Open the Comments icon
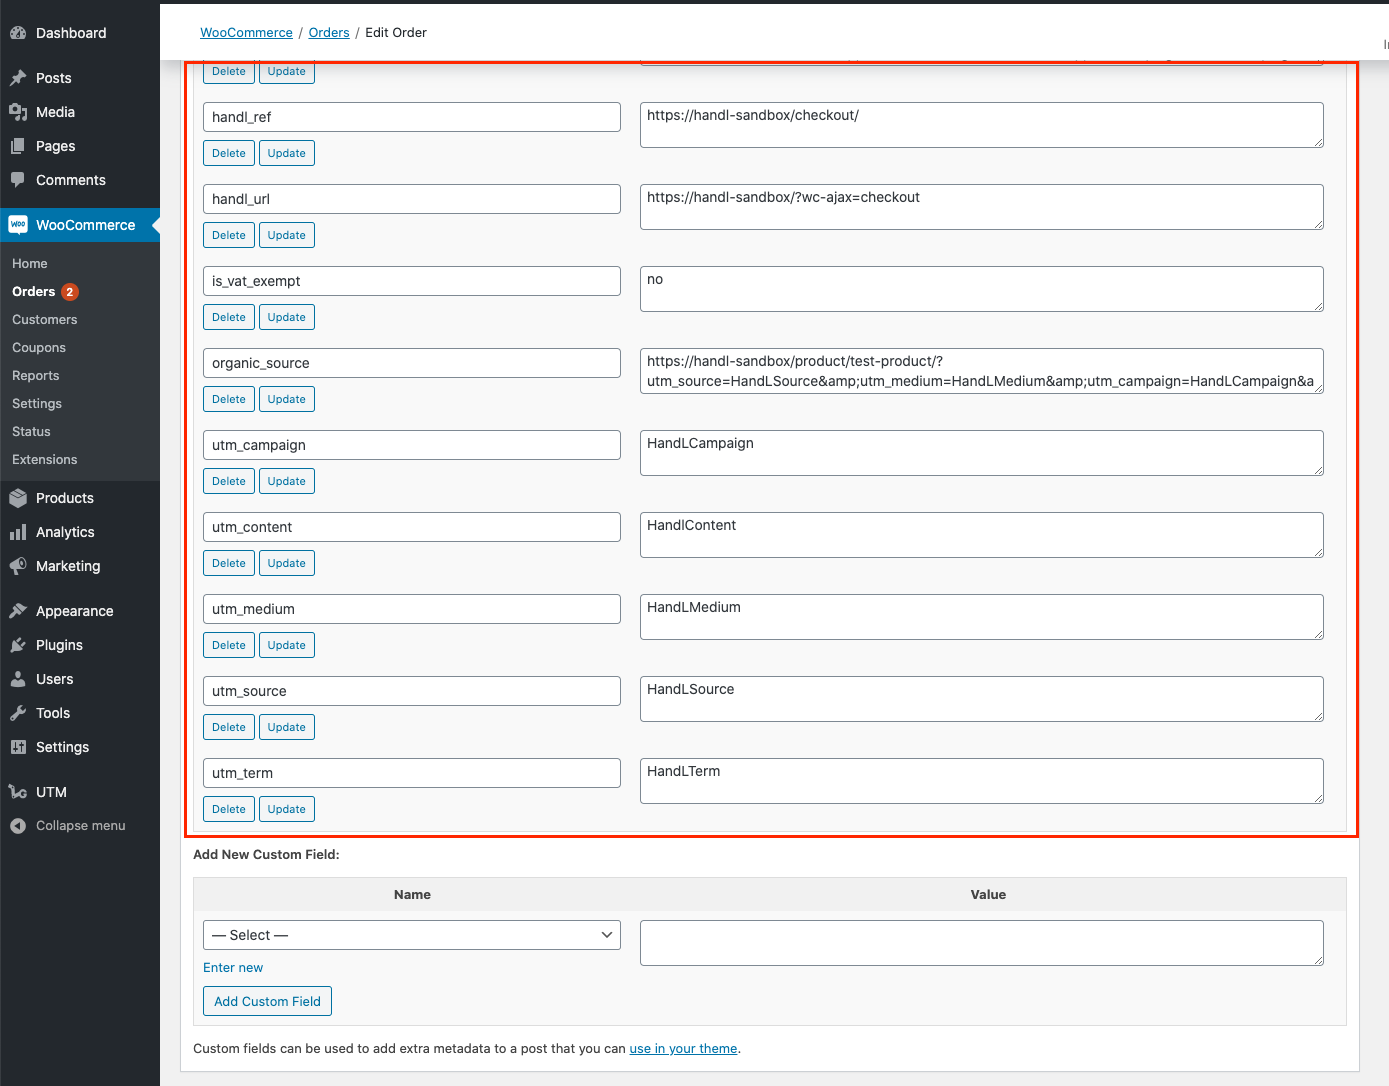 pos(19,180)
